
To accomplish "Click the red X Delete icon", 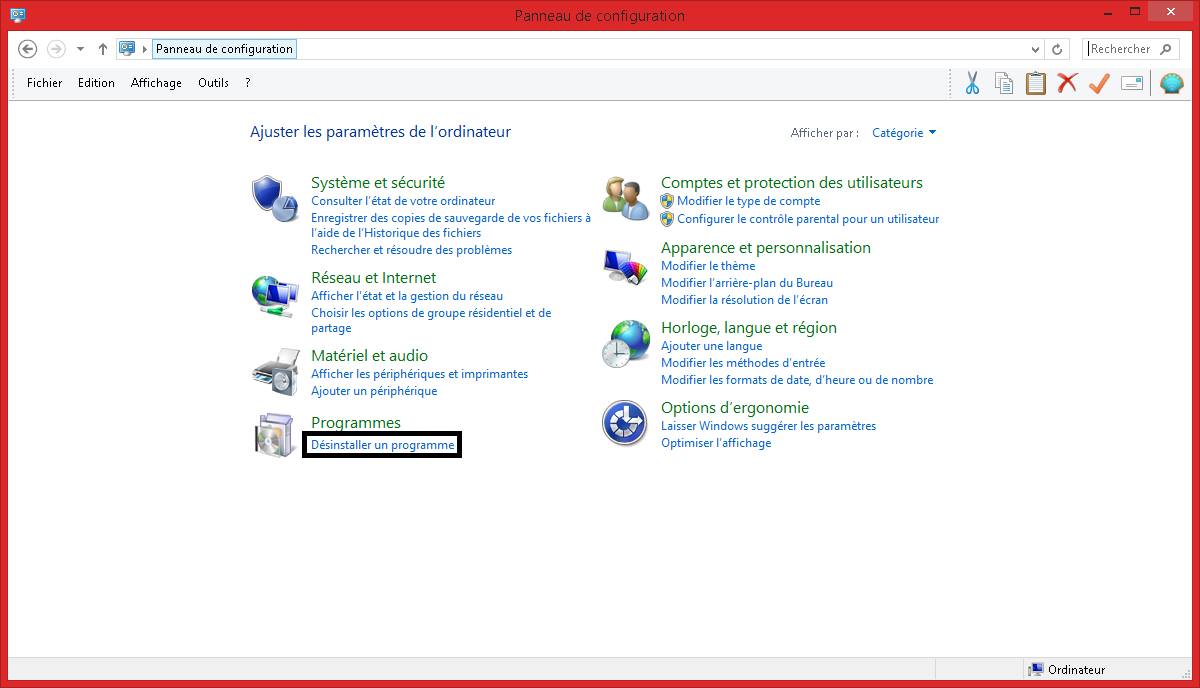I will [x=1067, y=83].
